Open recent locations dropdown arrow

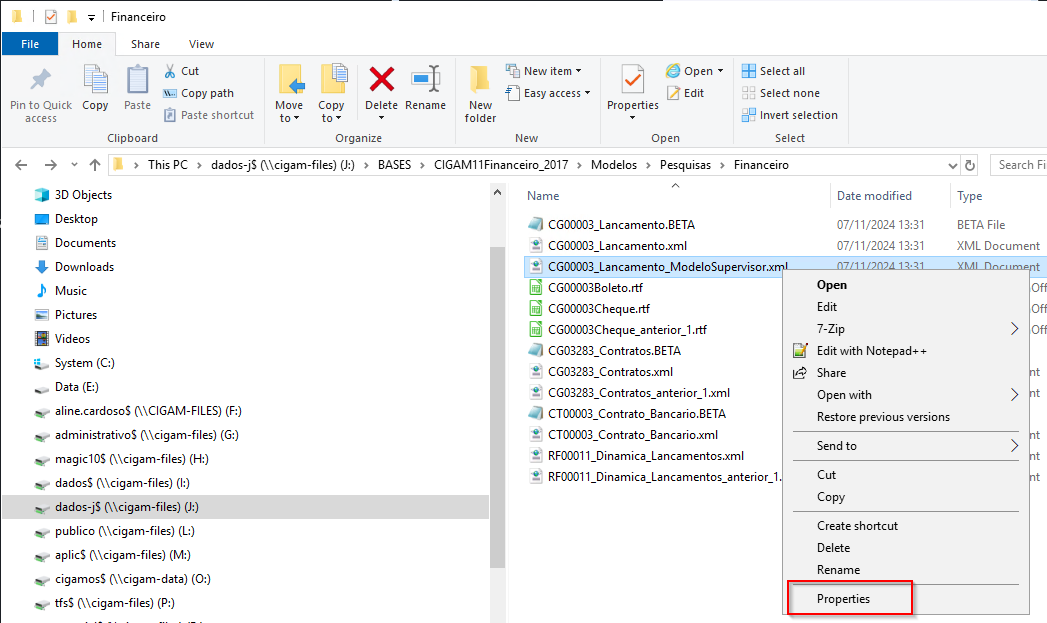pyautogui.click(x=74, y=165)
